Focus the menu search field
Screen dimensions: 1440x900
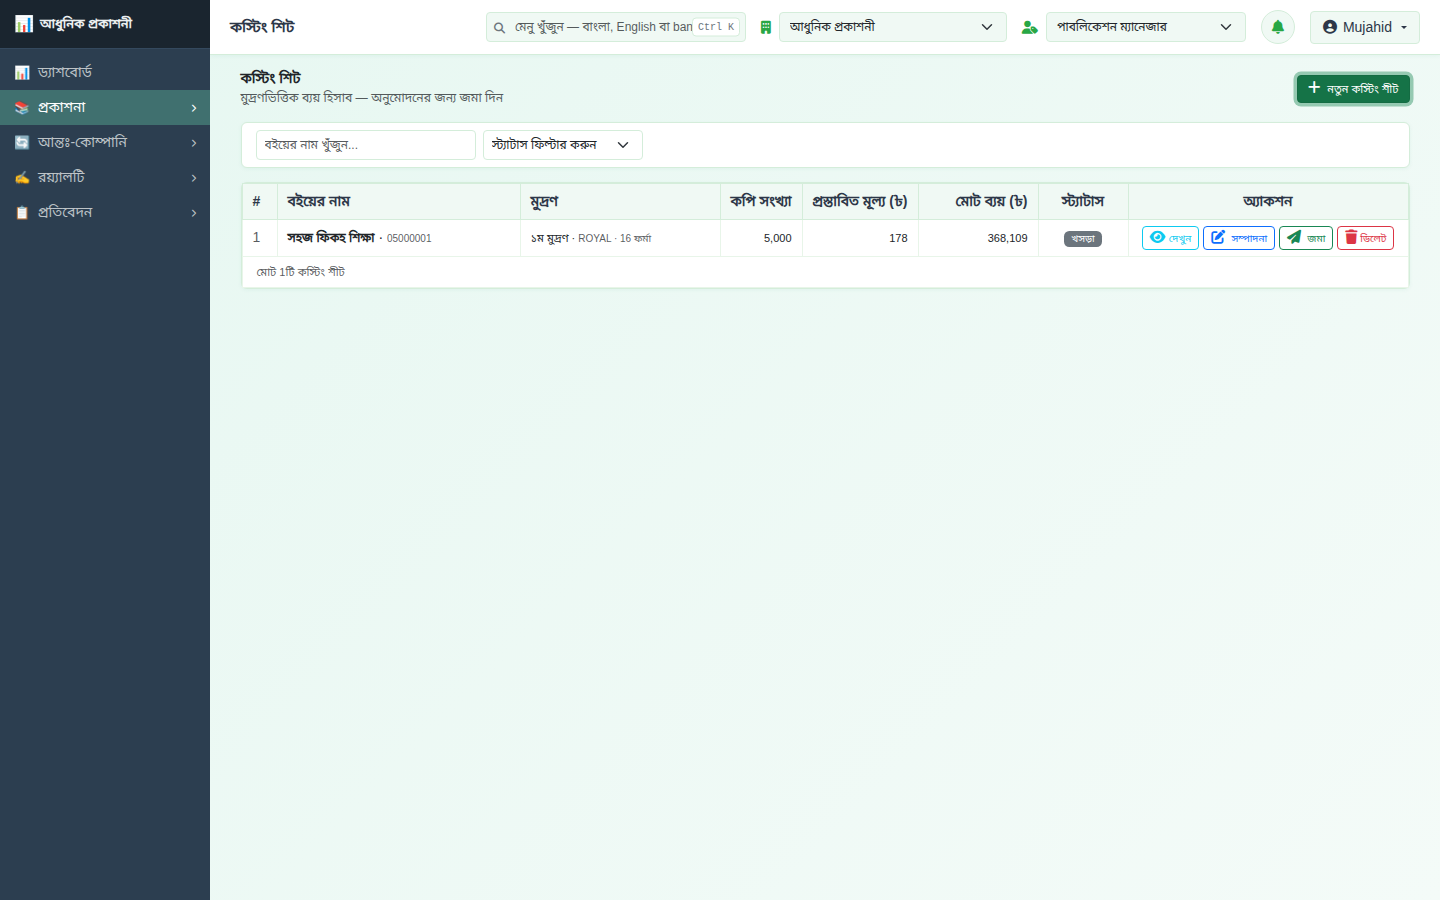tap(616, 27)
